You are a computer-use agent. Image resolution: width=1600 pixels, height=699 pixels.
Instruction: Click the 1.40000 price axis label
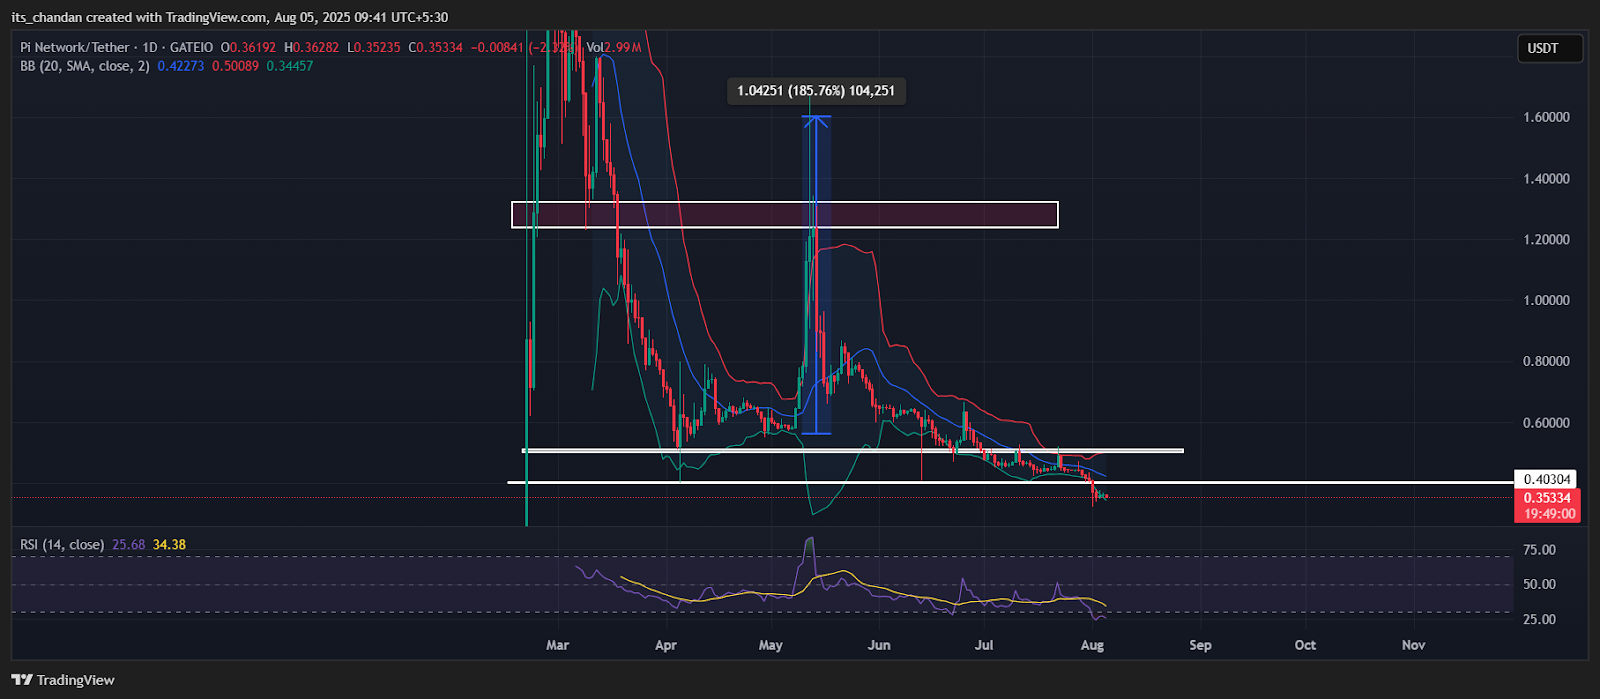pyautogui.click(x=1546, y=179)
